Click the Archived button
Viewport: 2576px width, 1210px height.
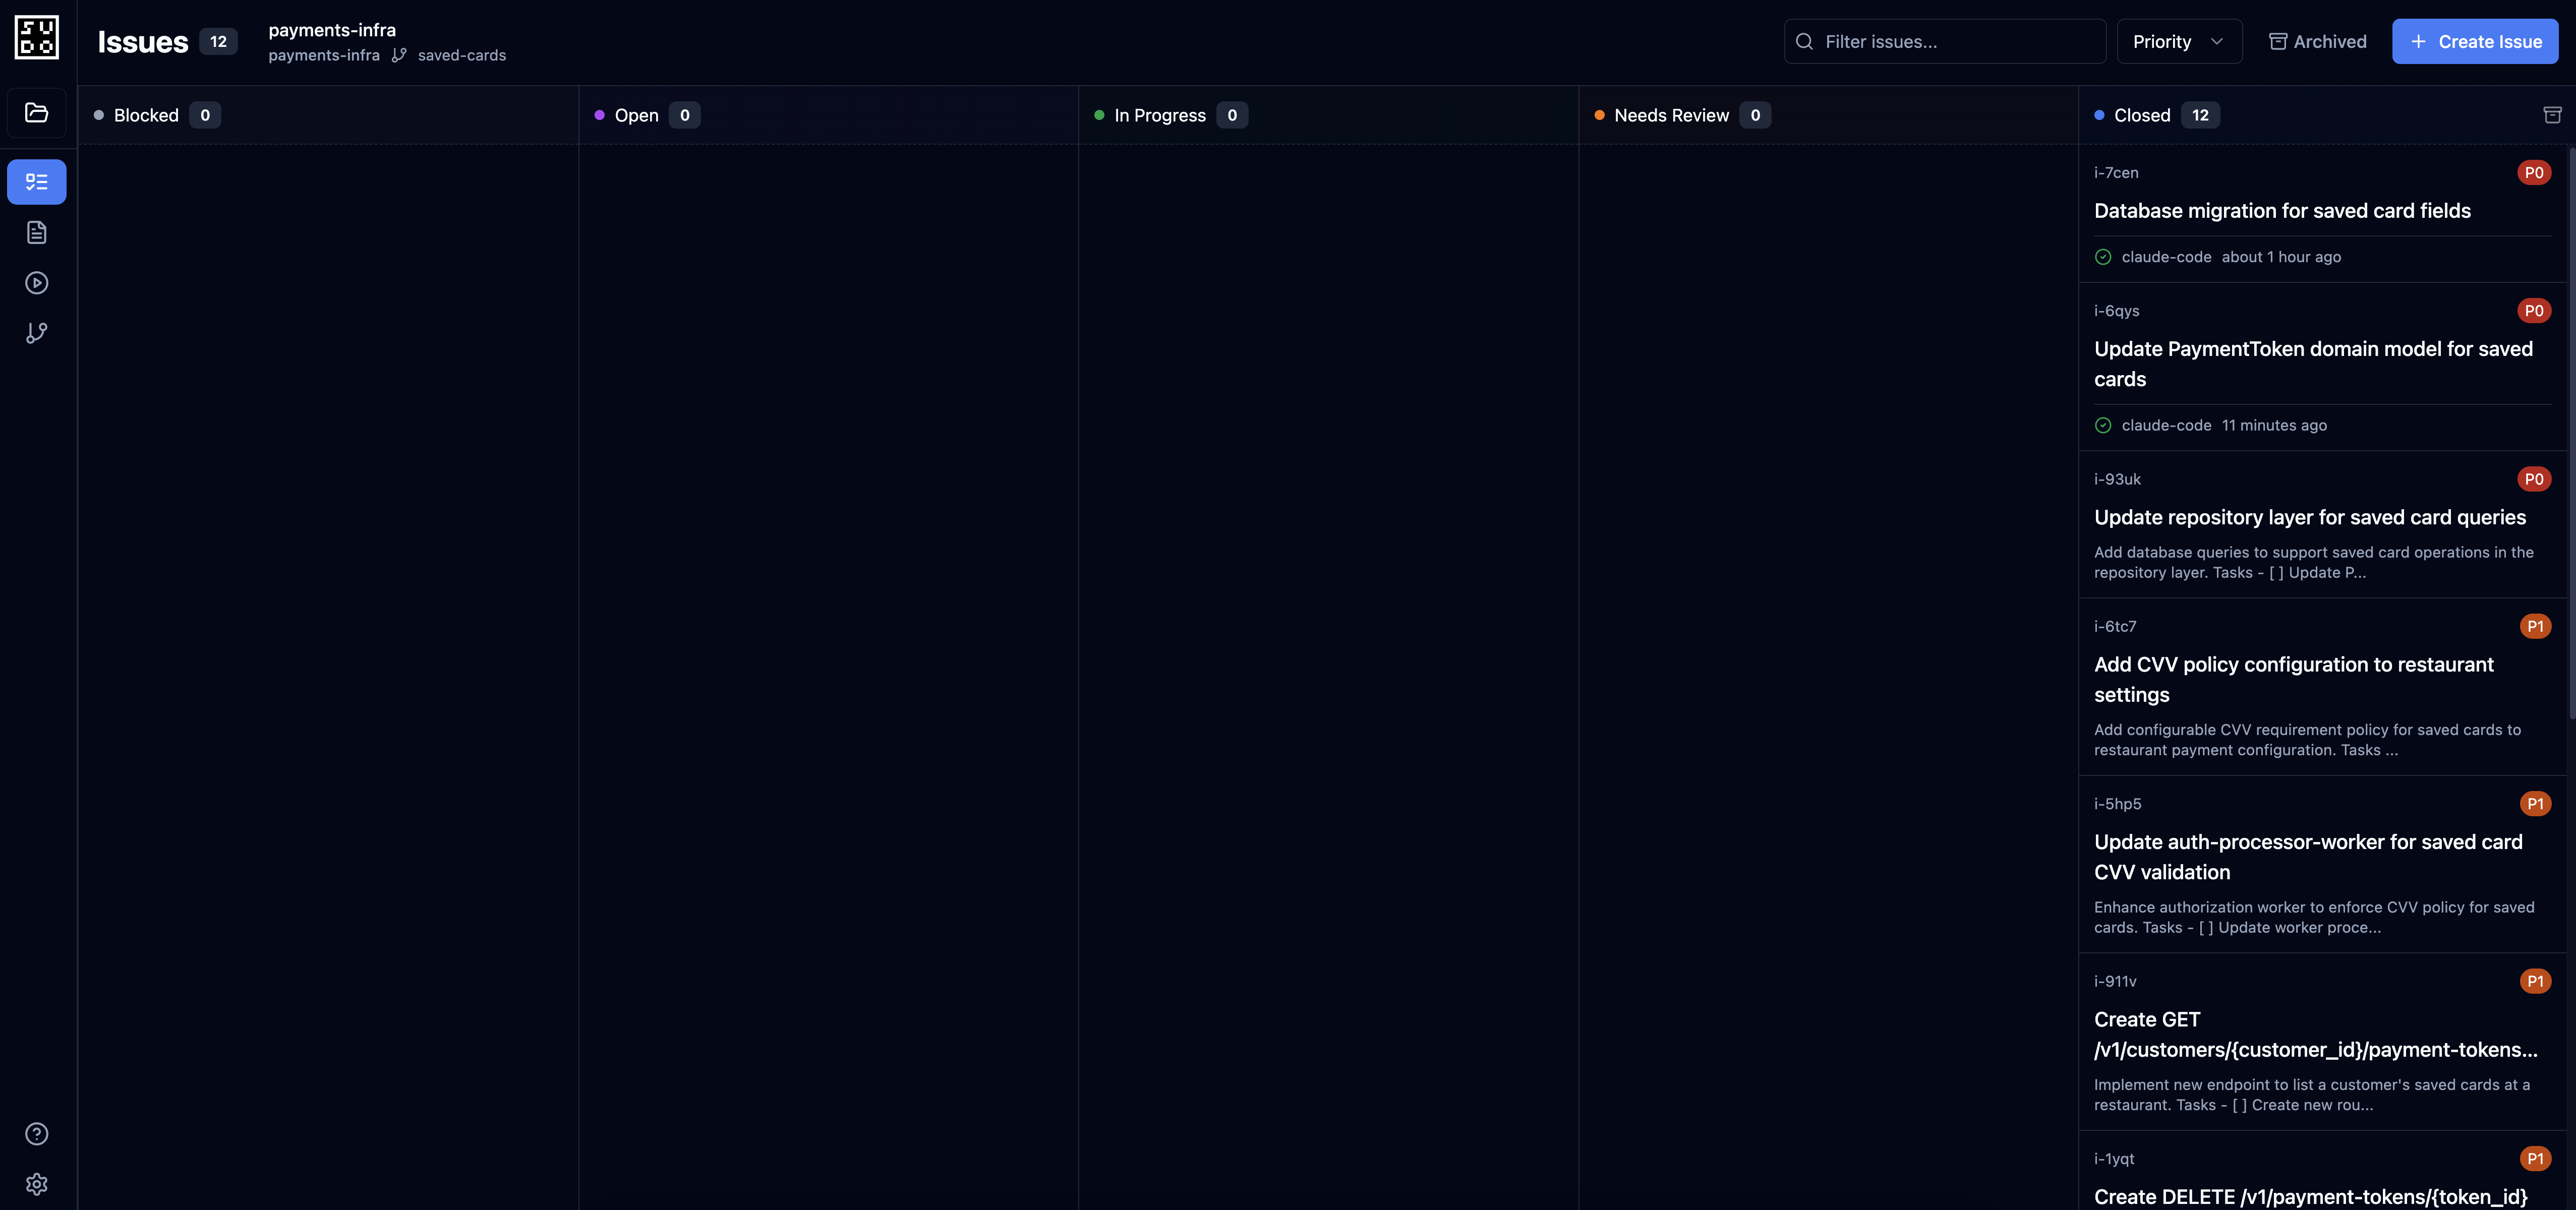point(2317,41)
